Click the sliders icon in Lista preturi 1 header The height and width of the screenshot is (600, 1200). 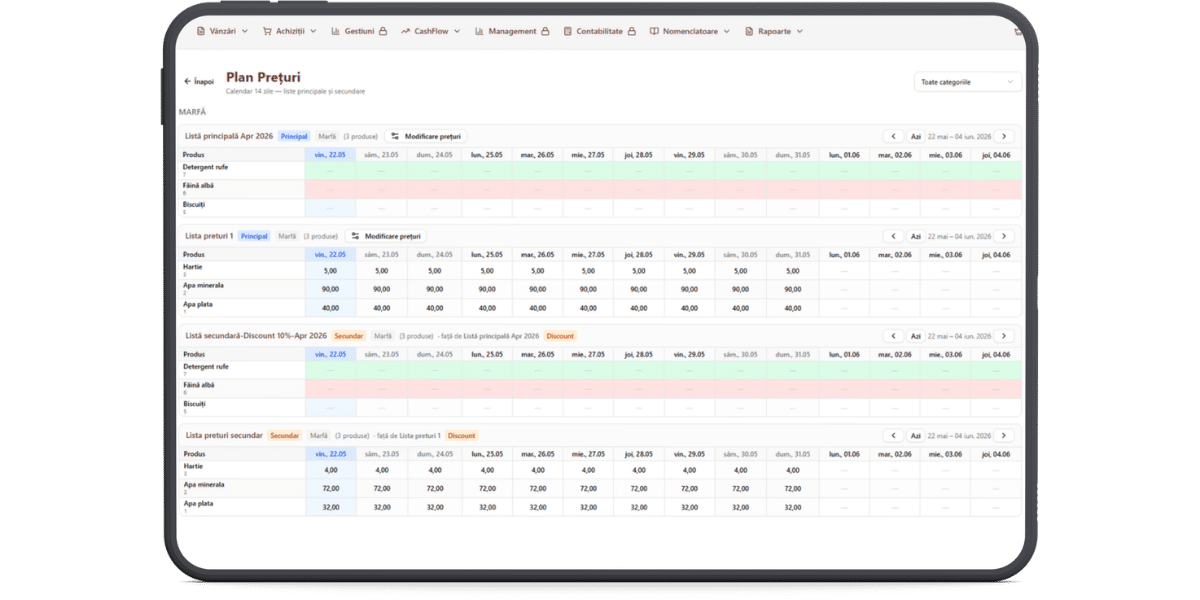click(x=354, y=236)
